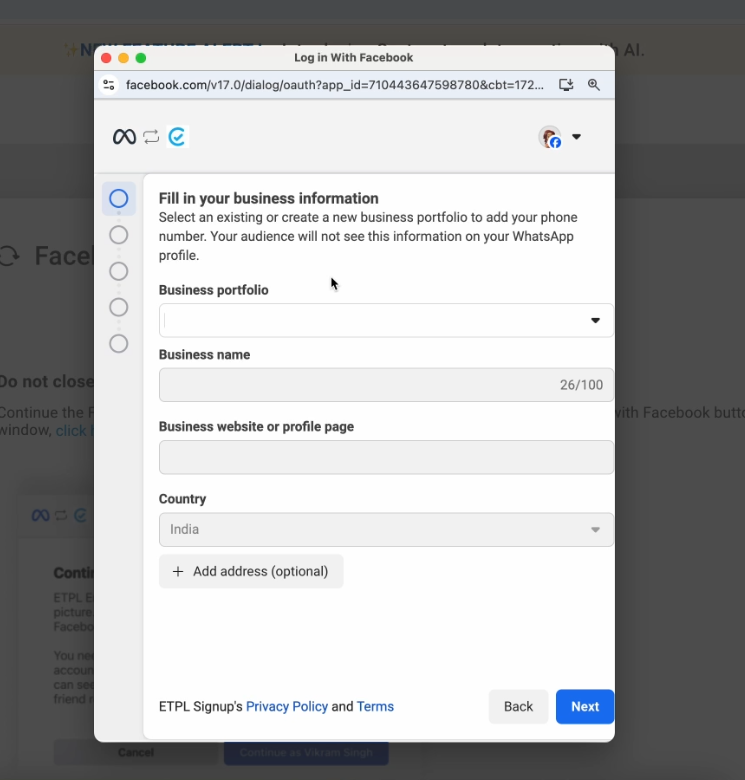Click the Meta logo in background window card
The width and height of the screenshot is (745, 780).
tap(40, 515)
